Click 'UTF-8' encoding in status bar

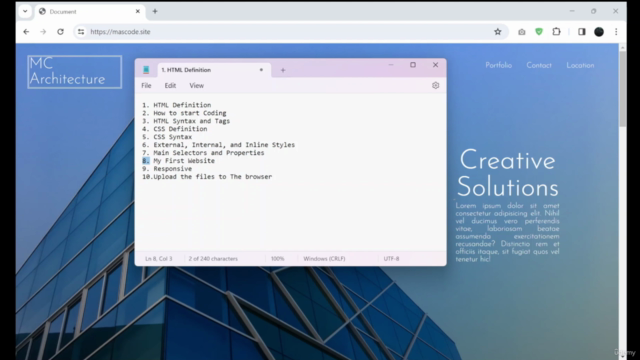pyautogui.click(x=391, y=259)
